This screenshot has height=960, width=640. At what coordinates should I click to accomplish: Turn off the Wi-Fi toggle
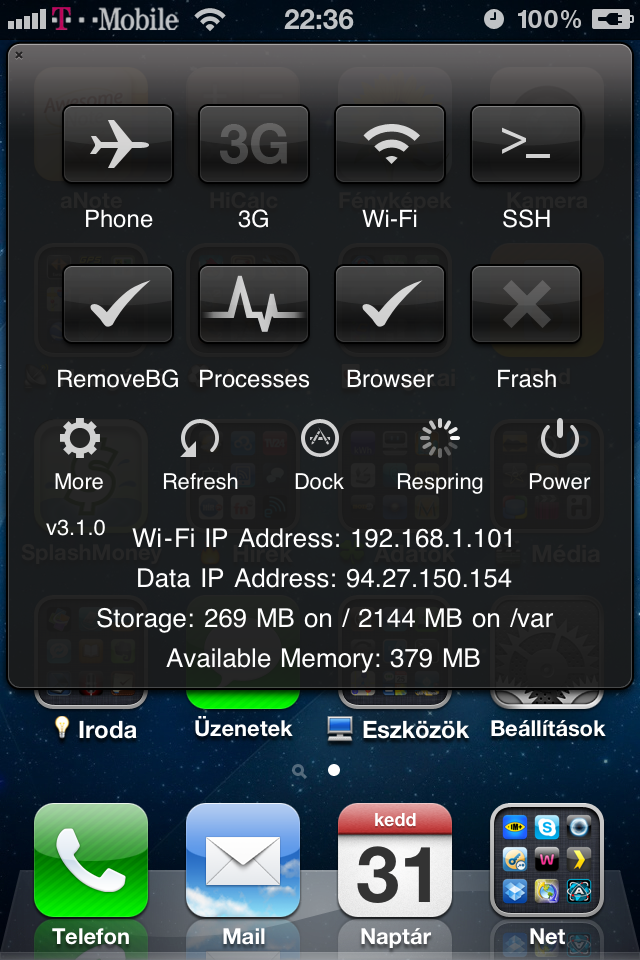pyautogui.click(x=390, y=145)
